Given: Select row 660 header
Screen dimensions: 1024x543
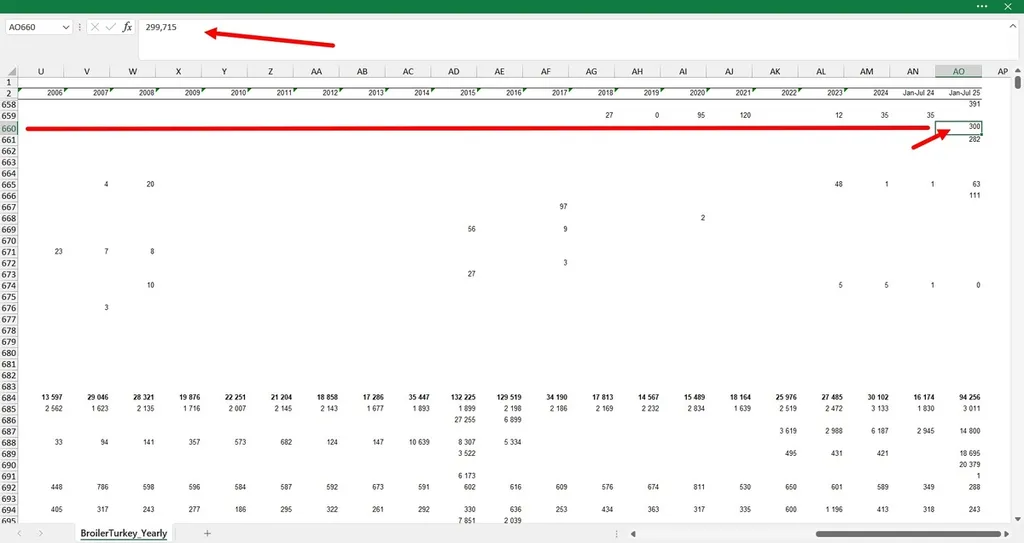Looking at the screenshot, I should [9, 128].
